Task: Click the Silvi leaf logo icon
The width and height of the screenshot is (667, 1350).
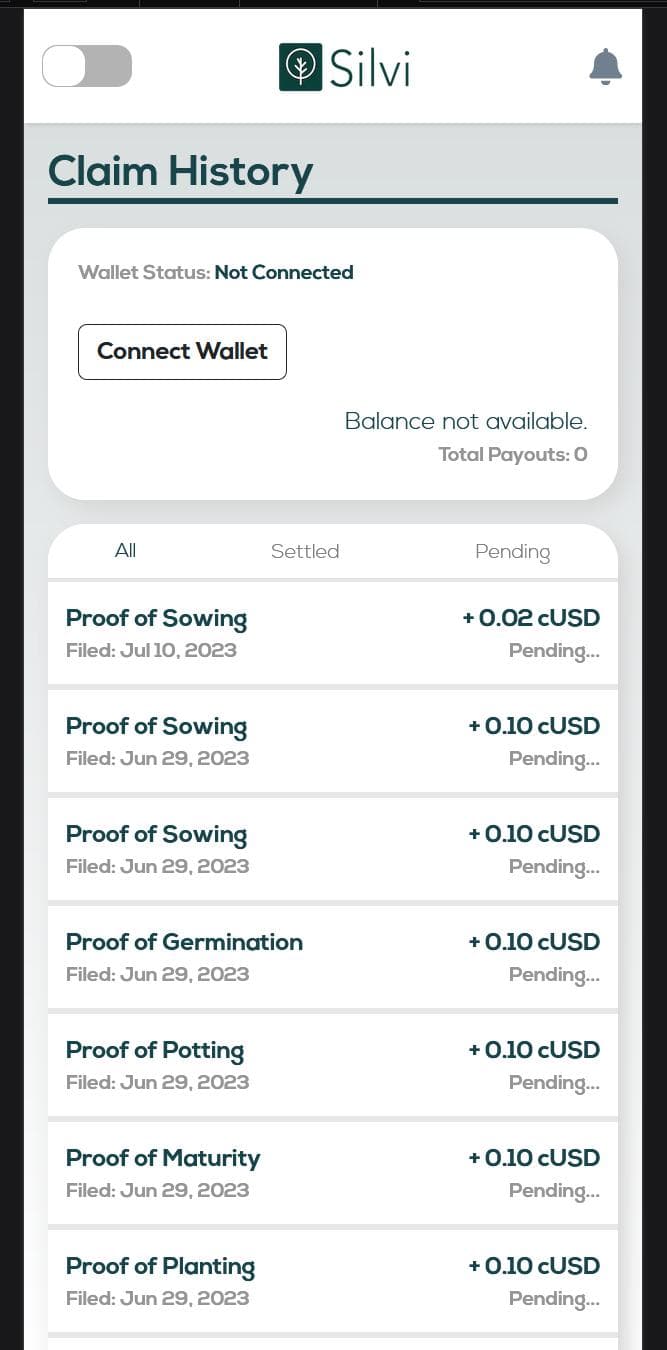Action: pos(300,67)
